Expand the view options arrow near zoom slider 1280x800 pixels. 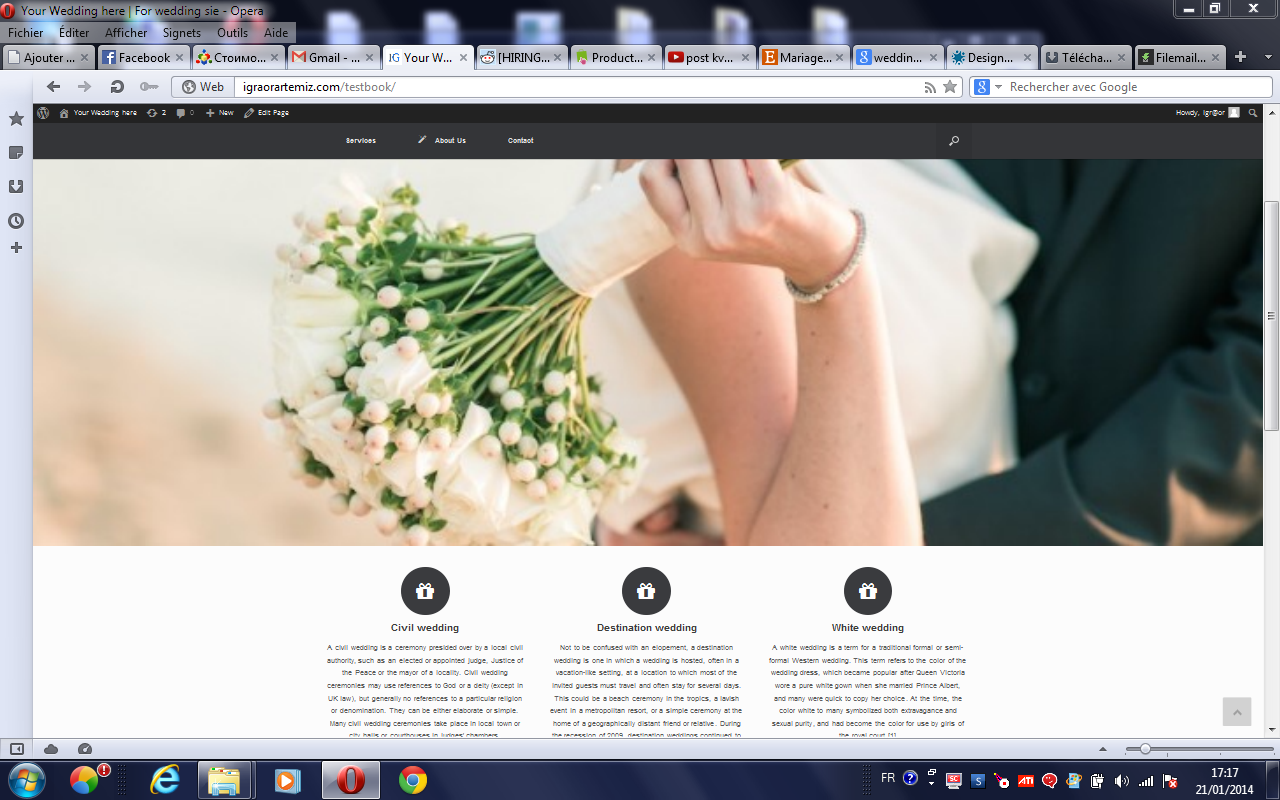tap(1103, 749)
